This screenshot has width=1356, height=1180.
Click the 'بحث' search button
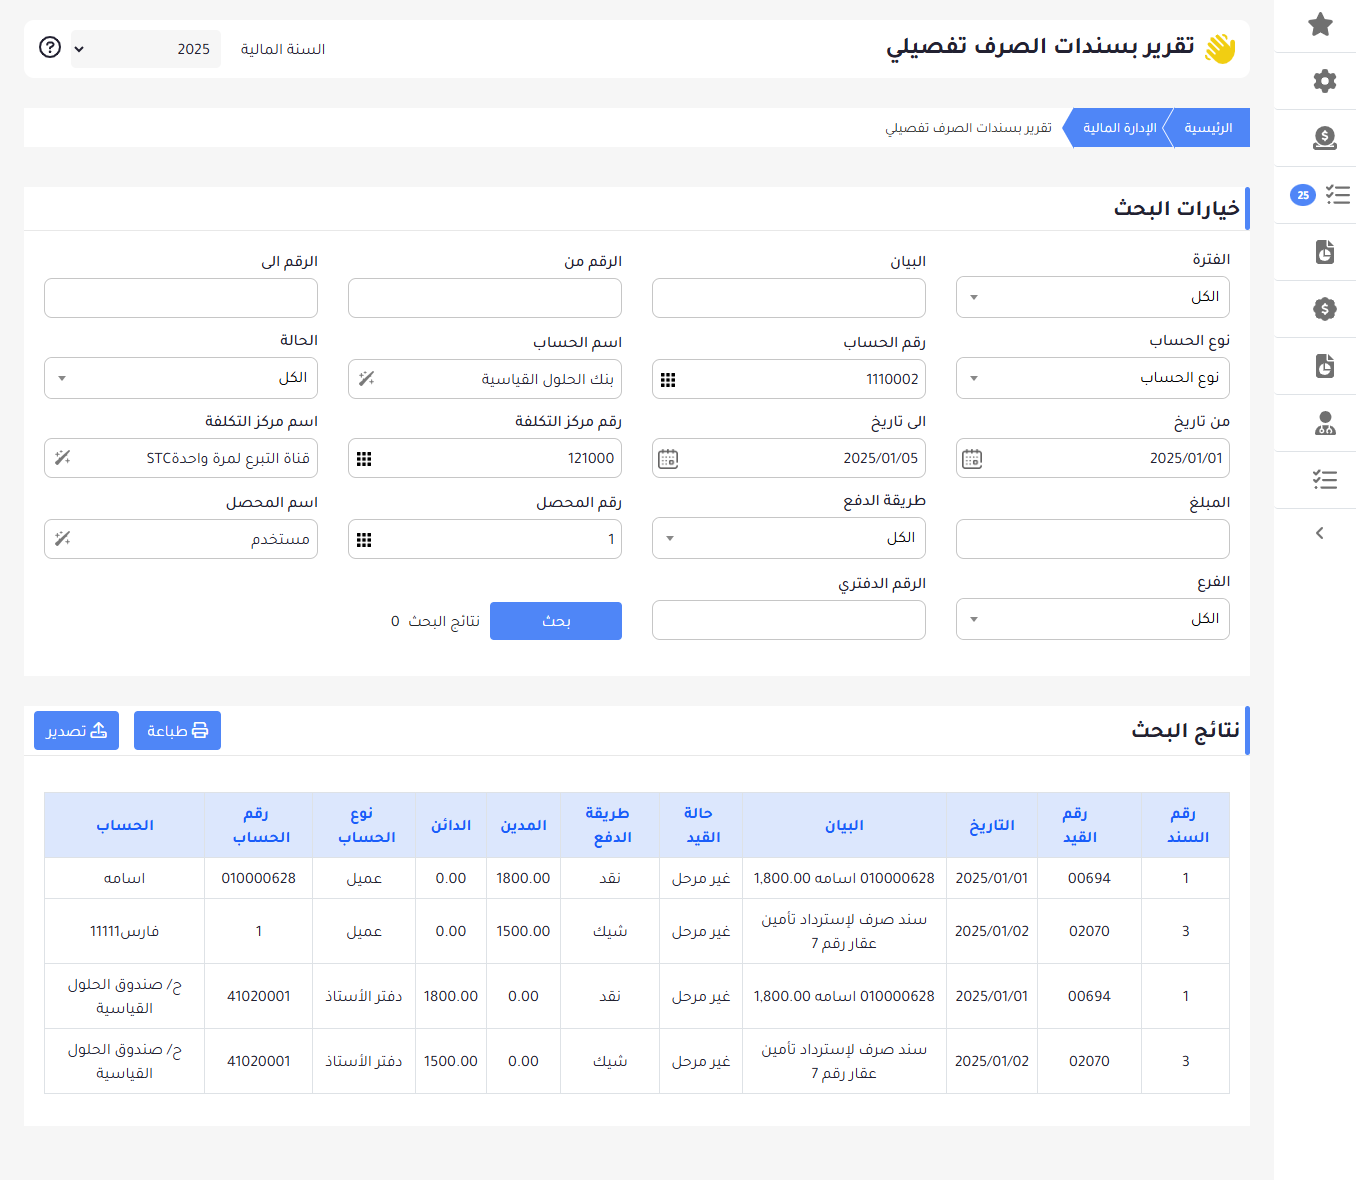click(556, 621)
